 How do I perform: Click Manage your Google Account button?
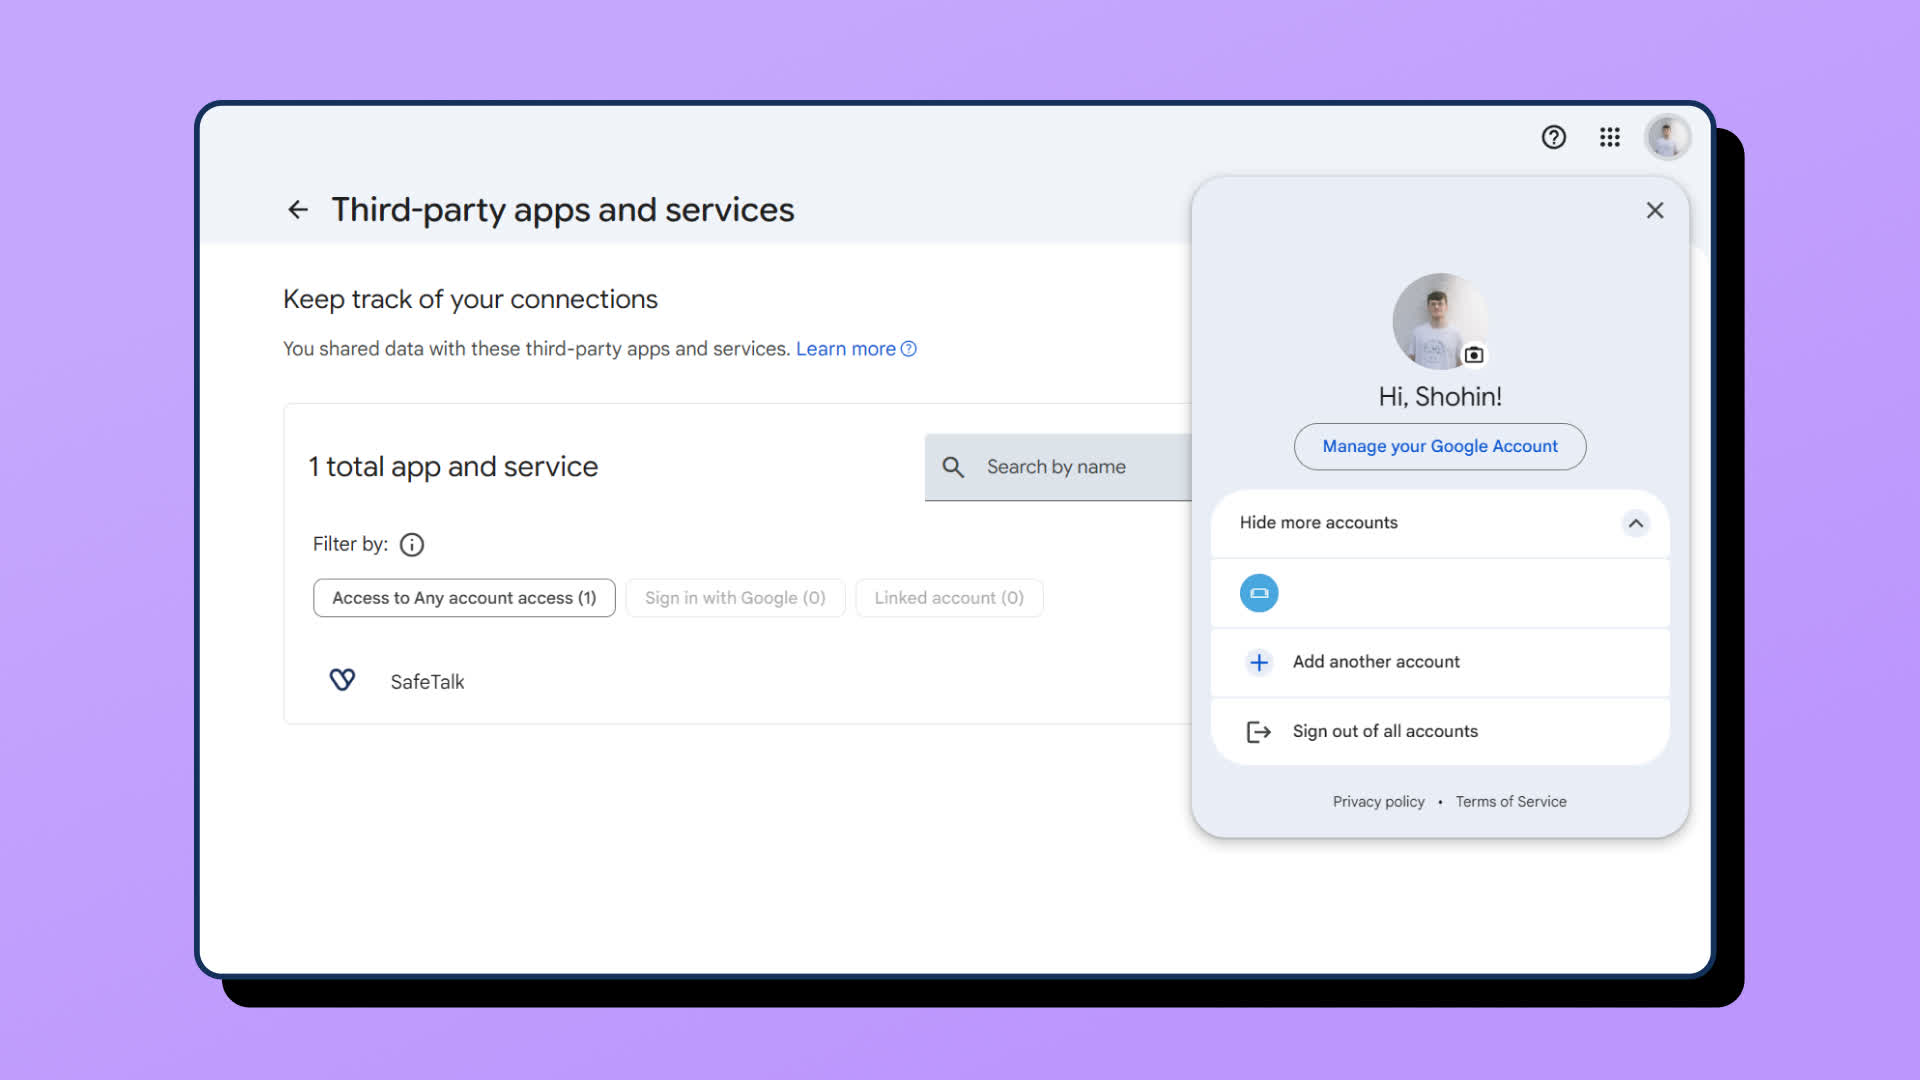click(1439, 446)
